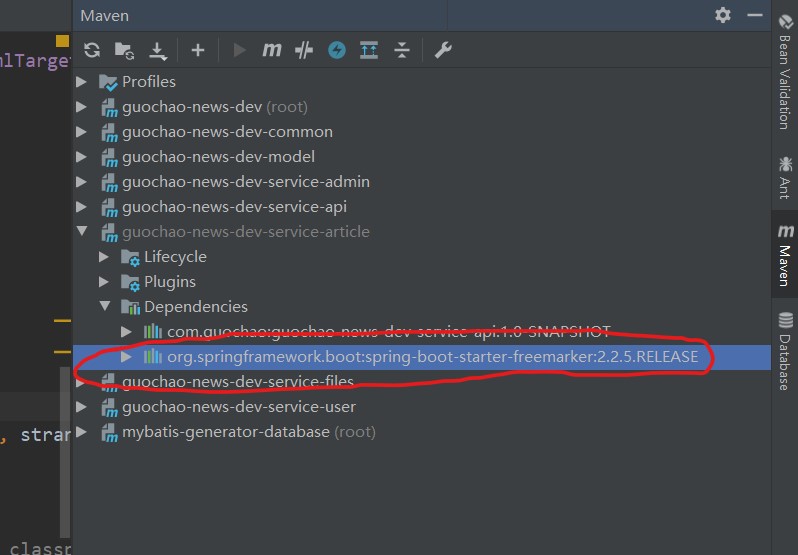Expand mybatis-generator-database project
798x555 pixels.
pos(81,431)
